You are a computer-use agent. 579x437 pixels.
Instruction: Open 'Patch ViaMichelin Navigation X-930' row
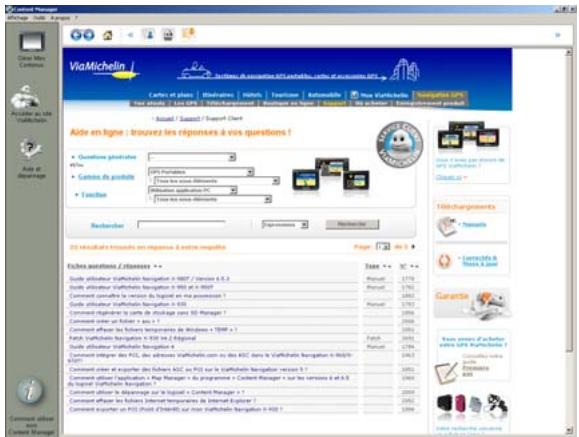pyautogui.click(x=133, y=338)
